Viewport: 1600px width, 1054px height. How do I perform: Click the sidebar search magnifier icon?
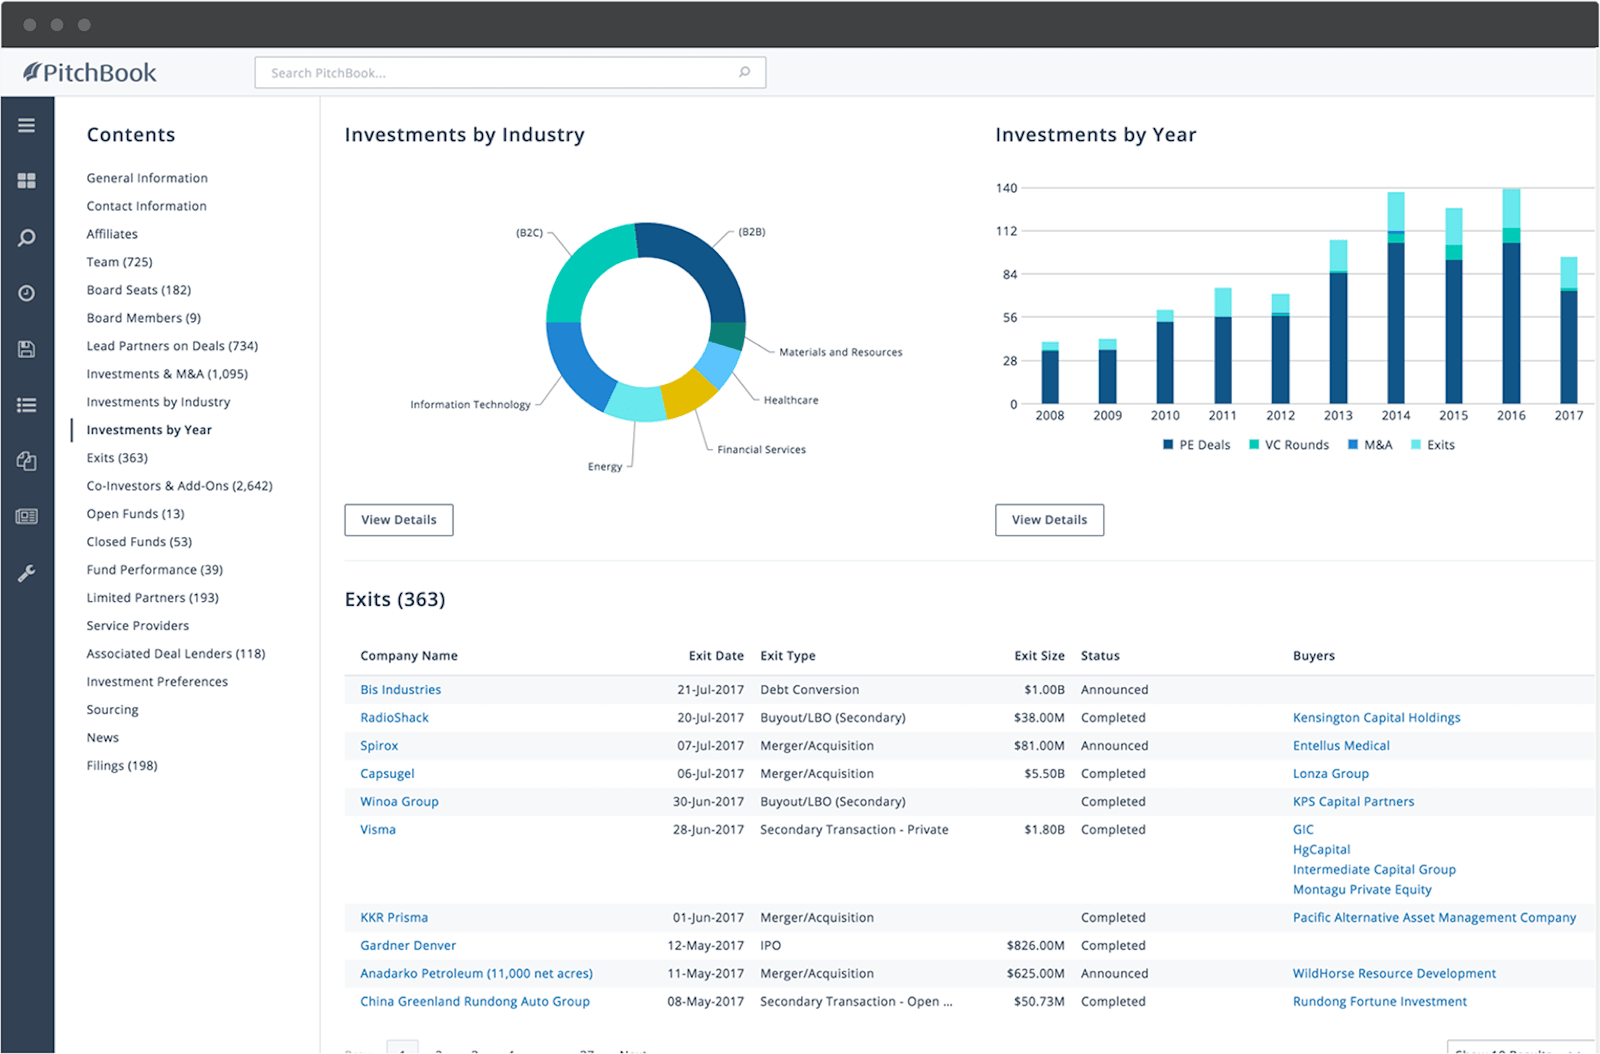click(x=27, y=238)
